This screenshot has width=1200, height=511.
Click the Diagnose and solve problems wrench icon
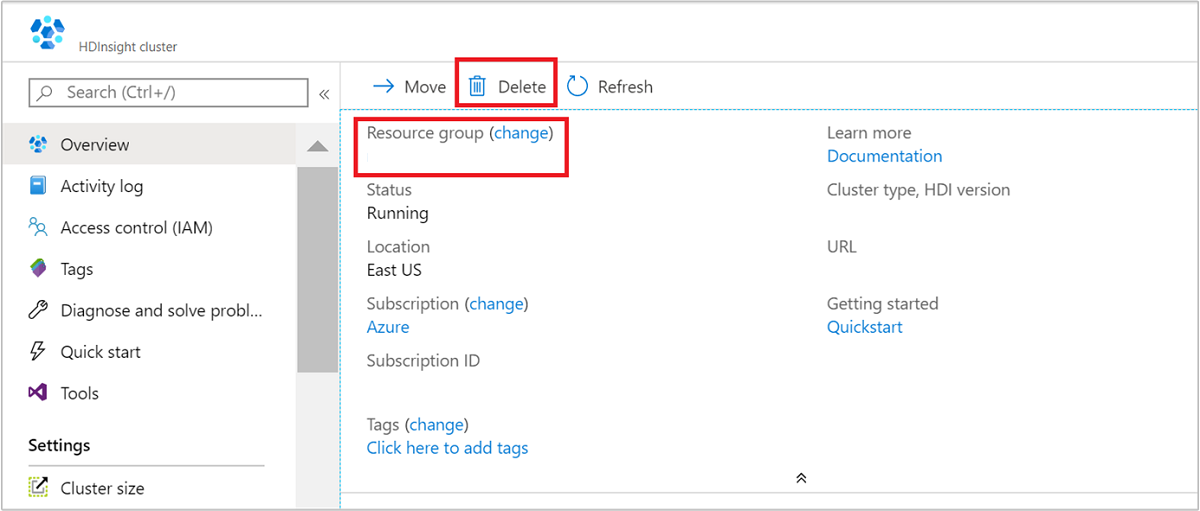click(38, 311)
